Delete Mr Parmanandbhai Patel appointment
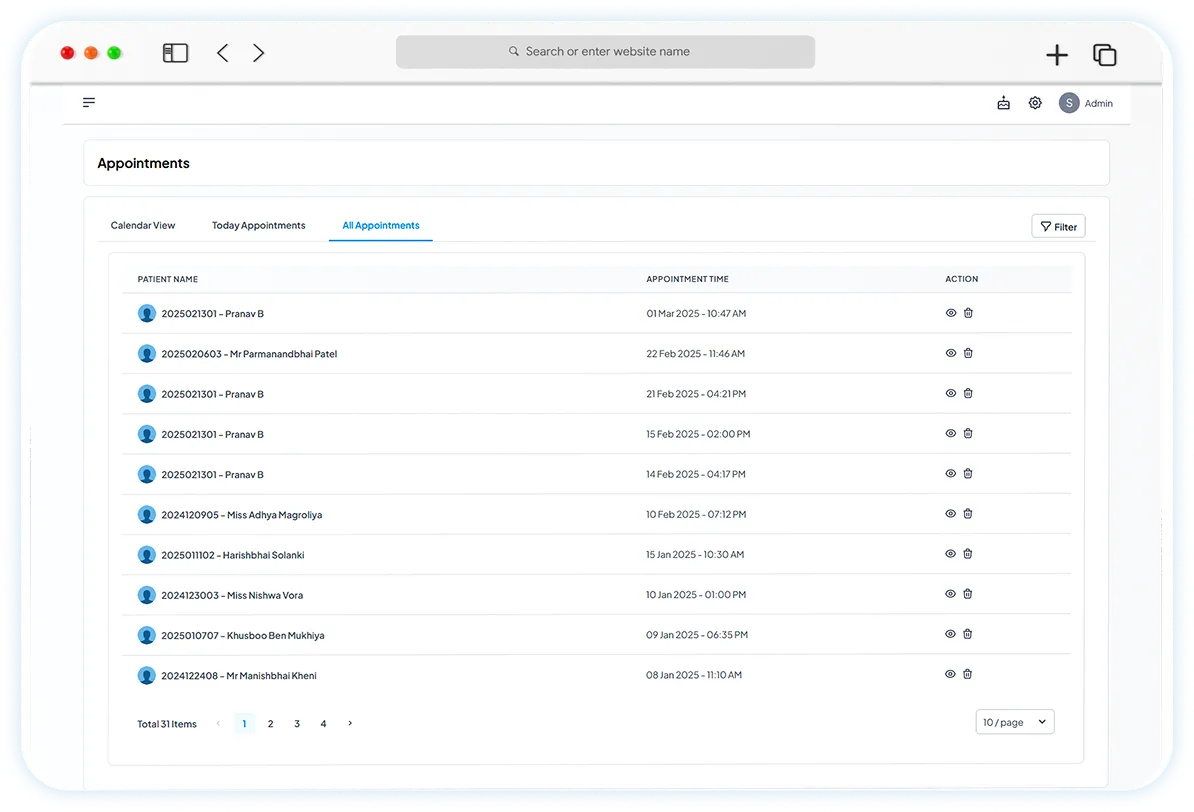This screenshot has width=1194, height=812. tap(969, 353)
